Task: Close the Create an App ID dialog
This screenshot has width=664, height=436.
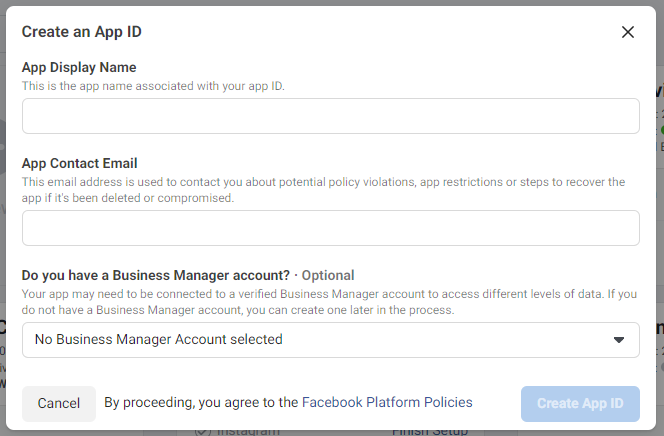Action: tap(628, 32)
